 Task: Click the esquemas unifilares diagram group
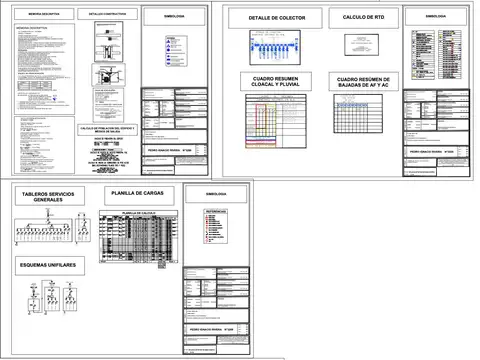coord(53,297)
